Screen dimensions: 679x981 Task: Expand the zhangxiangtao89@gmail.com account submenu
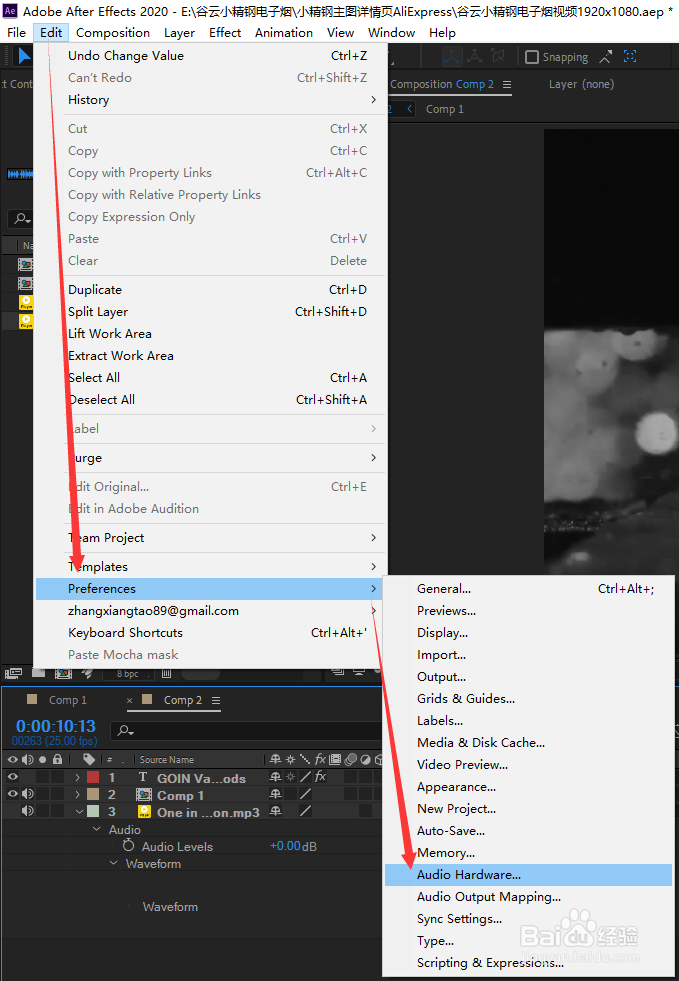coord(211,611)
